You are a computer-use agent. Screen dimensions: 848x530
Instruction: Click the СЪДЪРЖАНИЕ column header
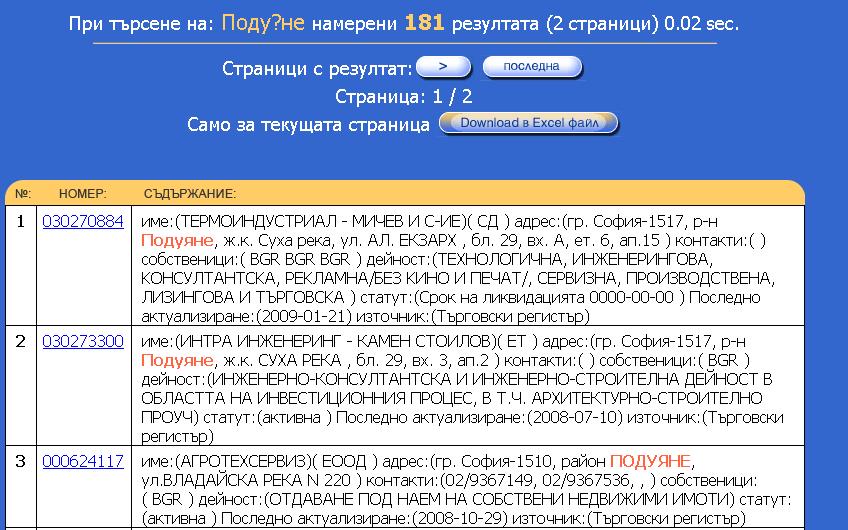click(190, 194)
